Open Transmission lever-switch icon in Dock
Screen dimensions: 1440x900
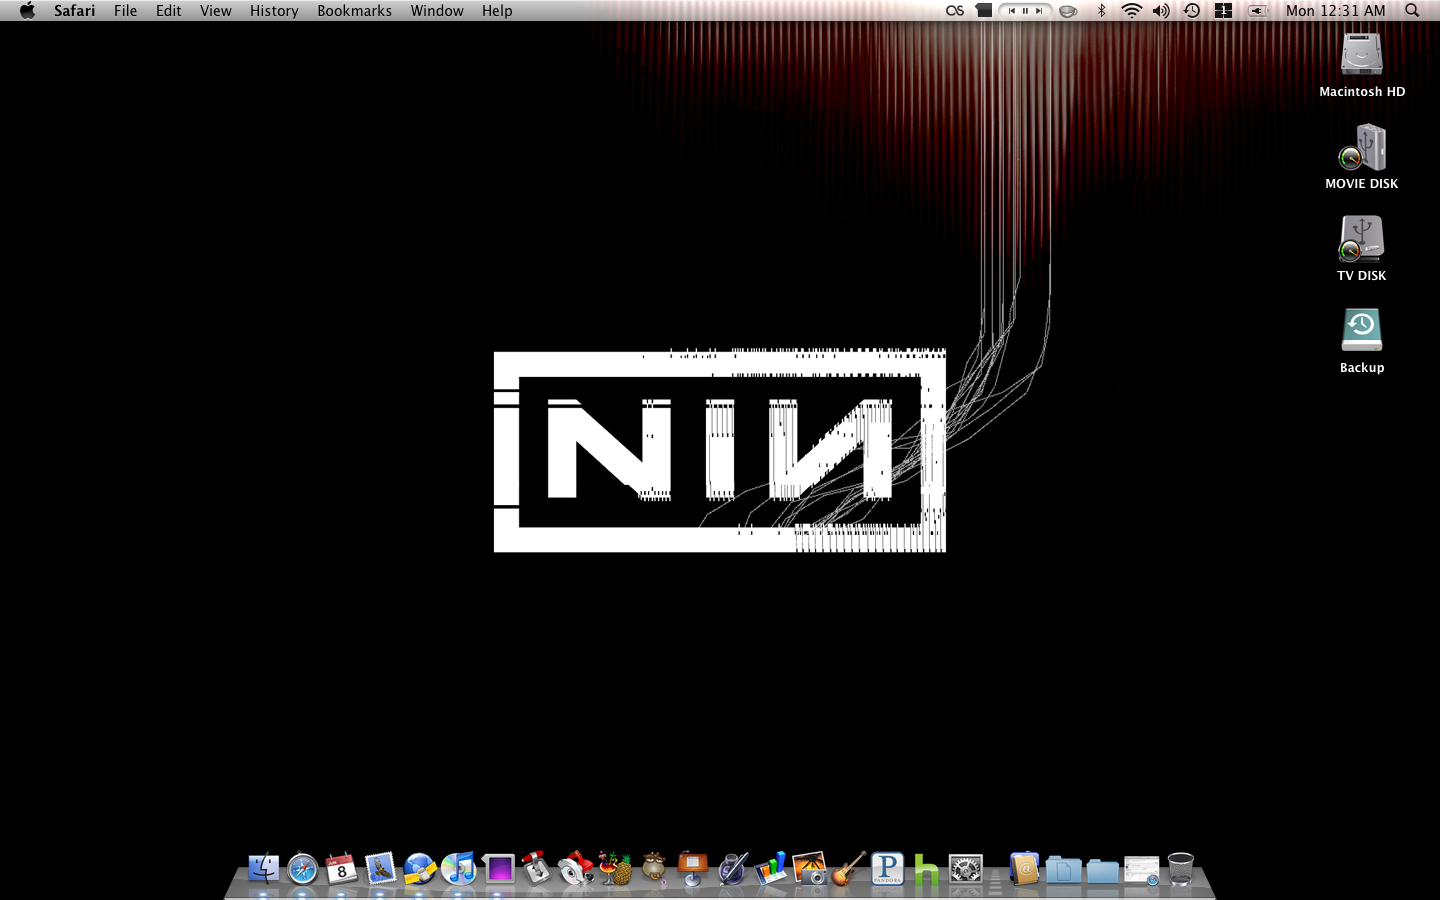pos(537,868)
